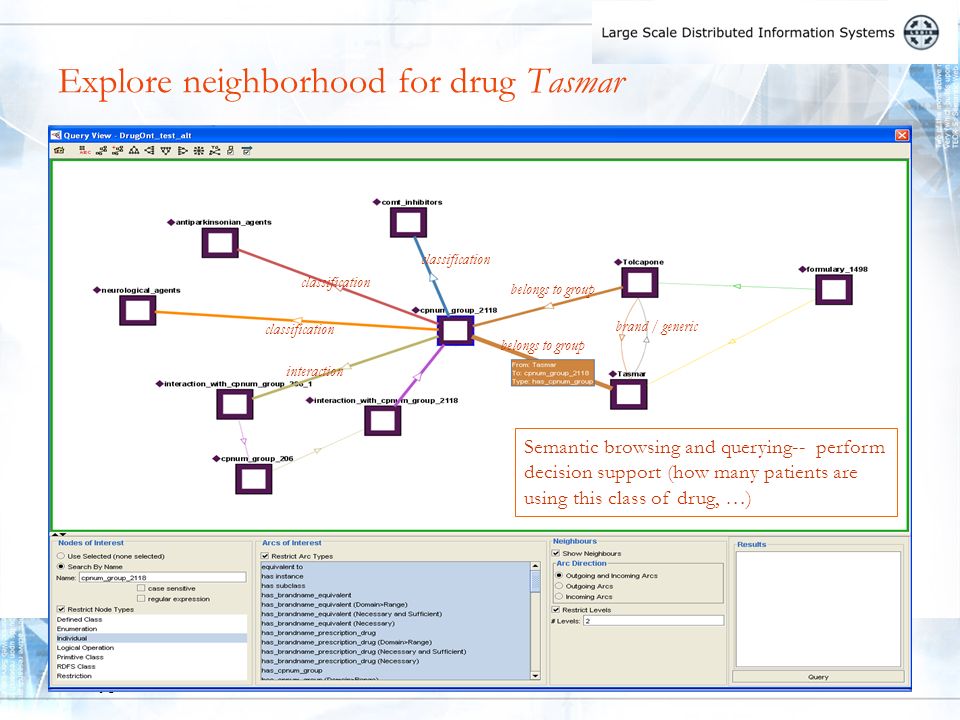Select 'RDFS Class' node type
960x720 pixels.
point(152,666)
